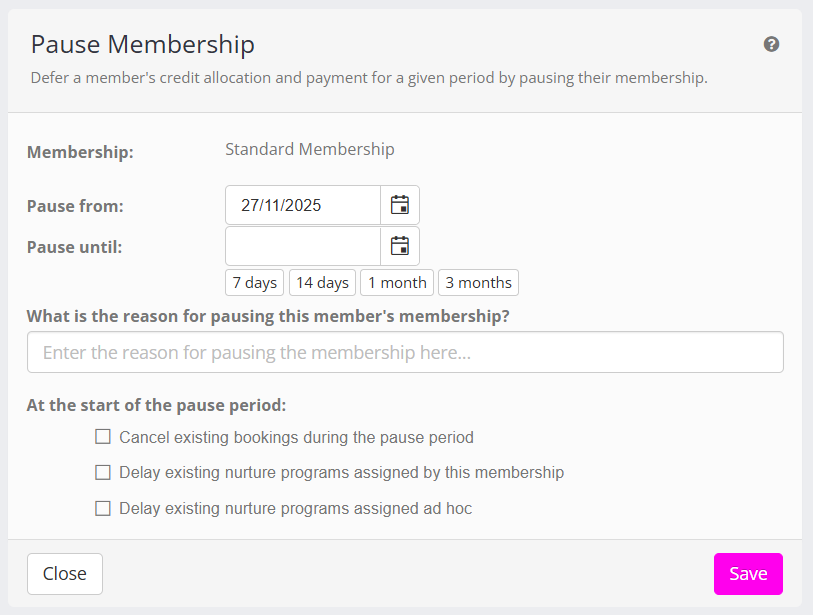Click the Pause from date field

[303, 205]
